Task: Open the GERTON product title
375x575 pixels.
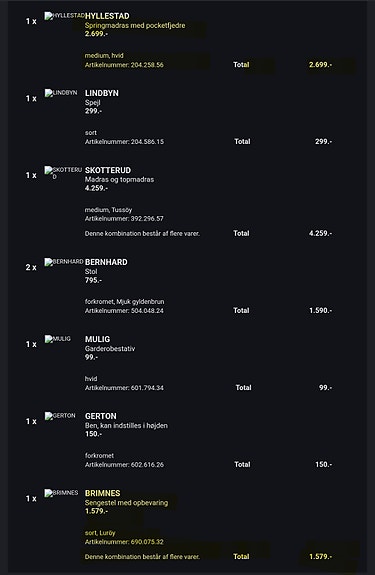Action: point(101,416)
